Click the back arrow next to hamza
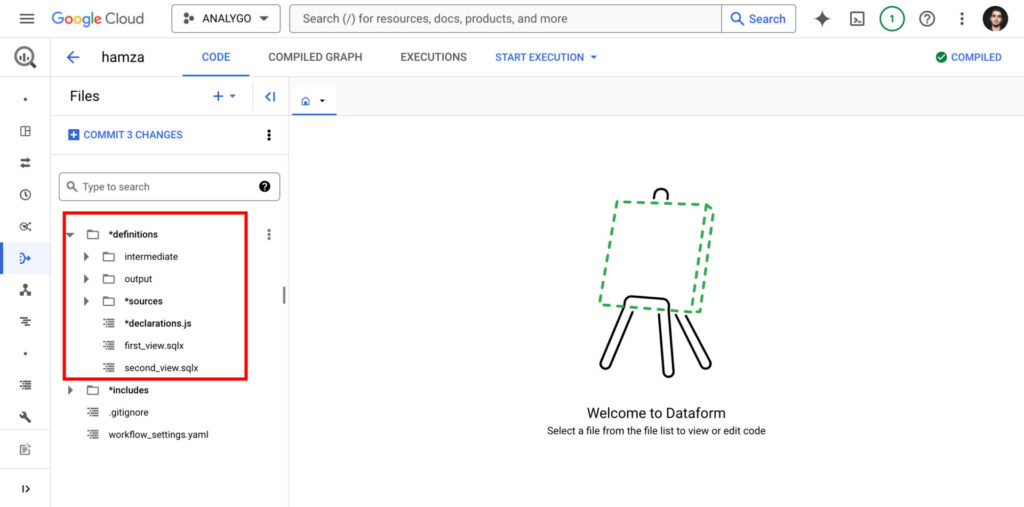The height and width of the screenshot is (507, 1024). pos(73,57)
